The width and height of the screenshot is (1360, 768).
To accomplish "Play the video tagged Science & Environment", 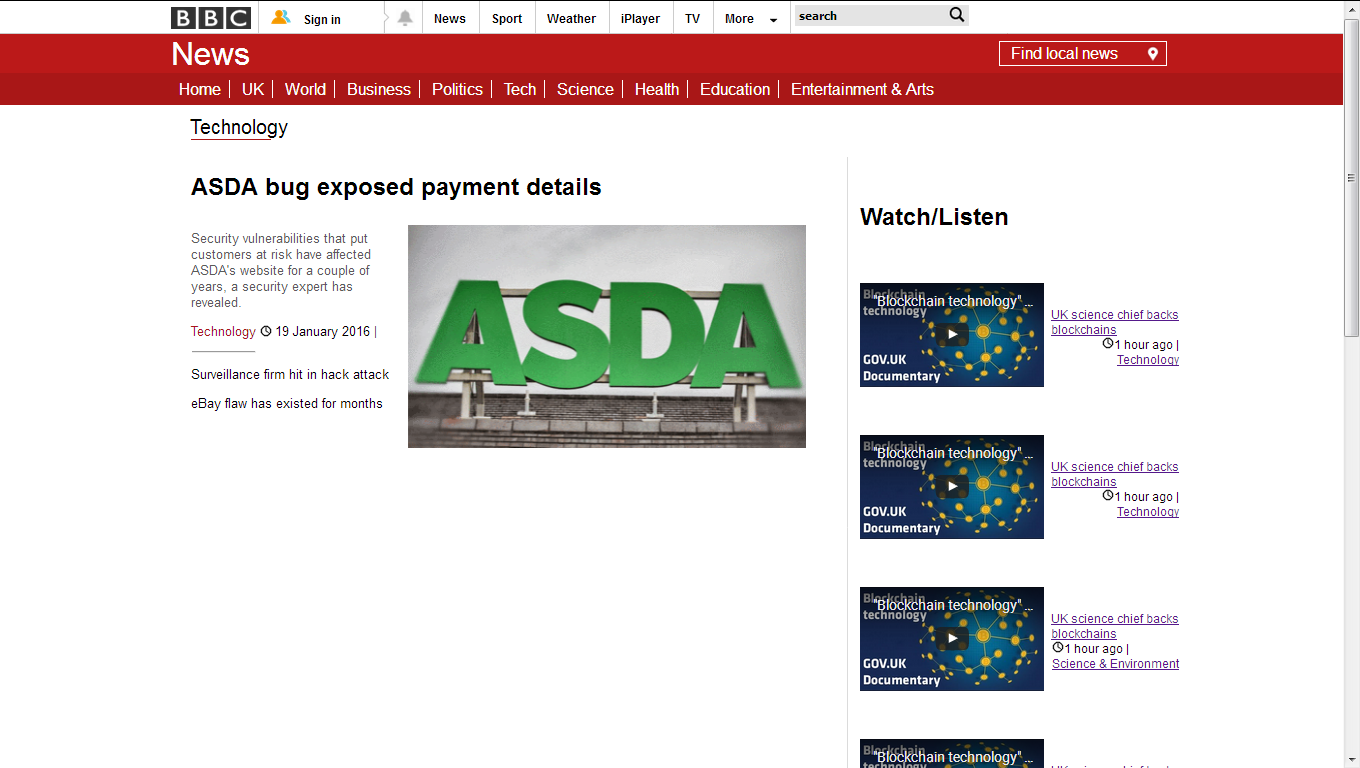I will 952,639.
